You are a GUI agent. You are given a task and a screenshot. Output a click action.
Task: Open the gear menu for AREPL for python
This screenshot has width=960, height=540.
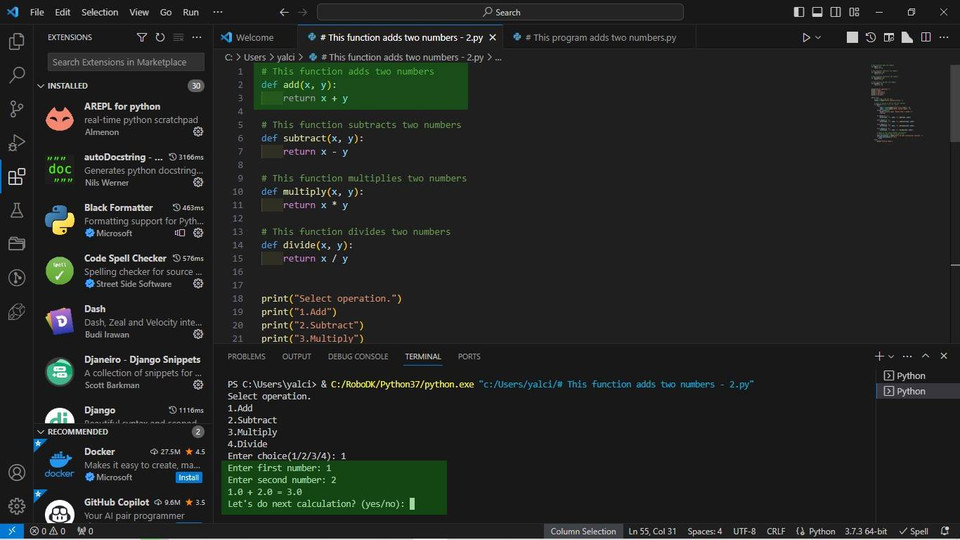[198, 132]
